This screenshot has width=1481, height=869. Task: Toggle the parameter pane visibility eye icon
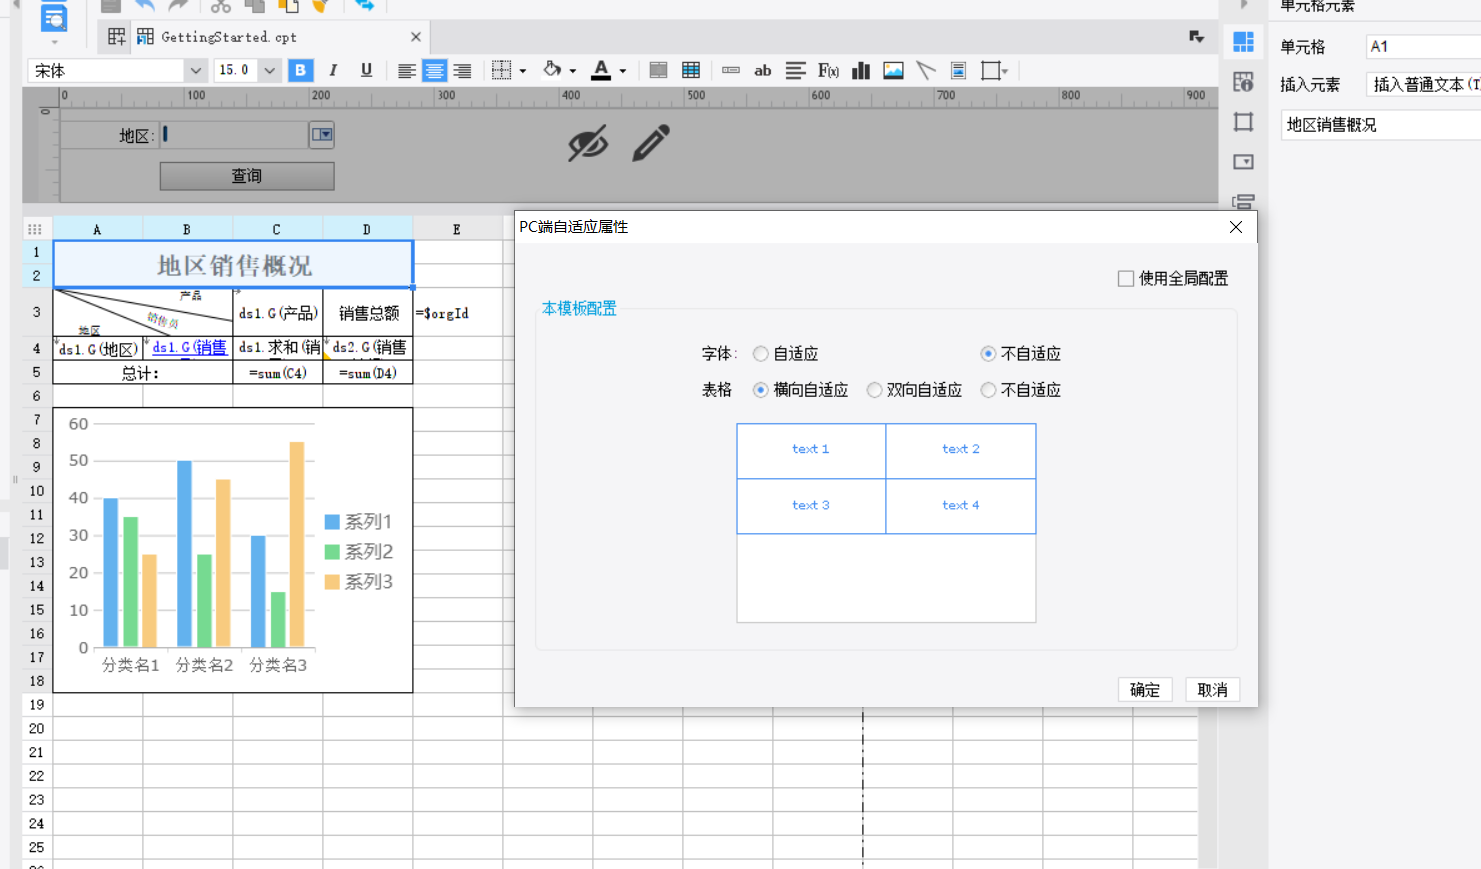(588, 143)
